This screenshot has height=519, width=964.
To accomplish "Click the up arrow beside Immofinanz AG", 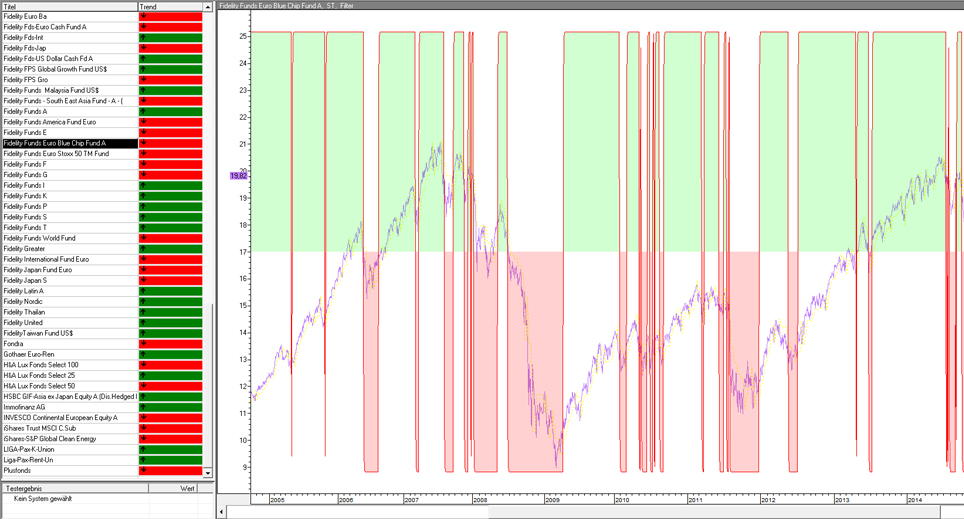I will pos(144,407).
